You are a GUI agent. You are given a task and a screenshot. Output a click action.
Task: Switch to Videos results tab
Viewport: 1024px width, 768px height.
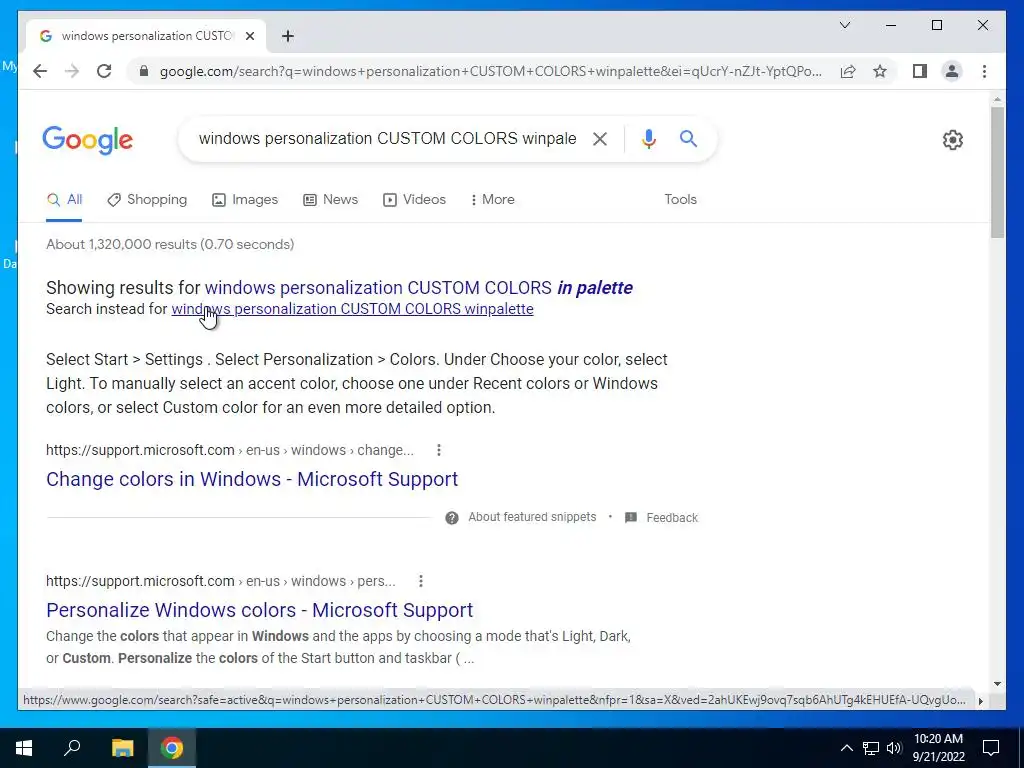(414, 200)
